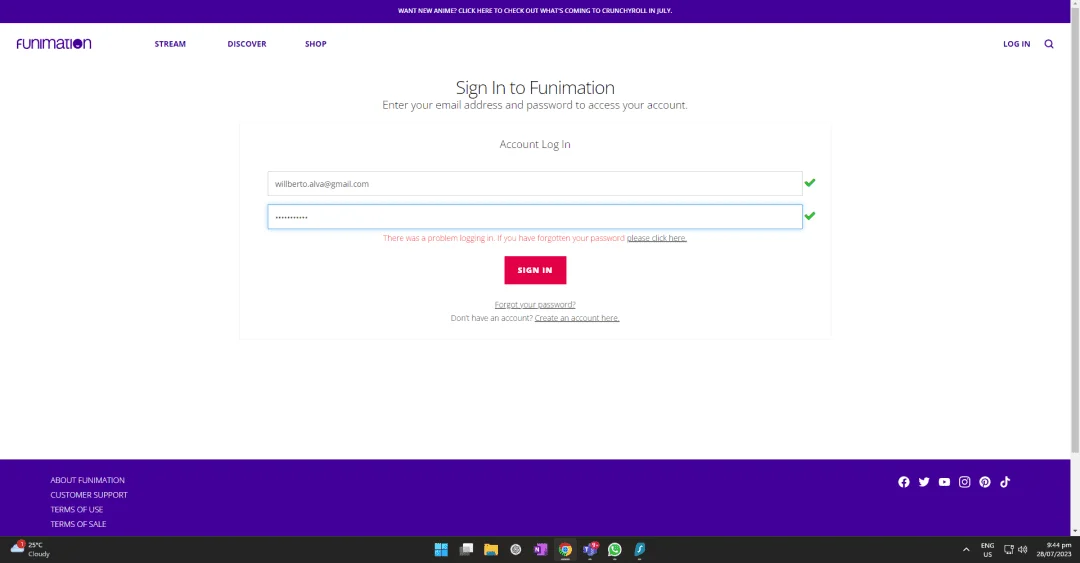Show hidden system tray icons
The height and width of the screenshot is (563, 1080).
point(966,549)
